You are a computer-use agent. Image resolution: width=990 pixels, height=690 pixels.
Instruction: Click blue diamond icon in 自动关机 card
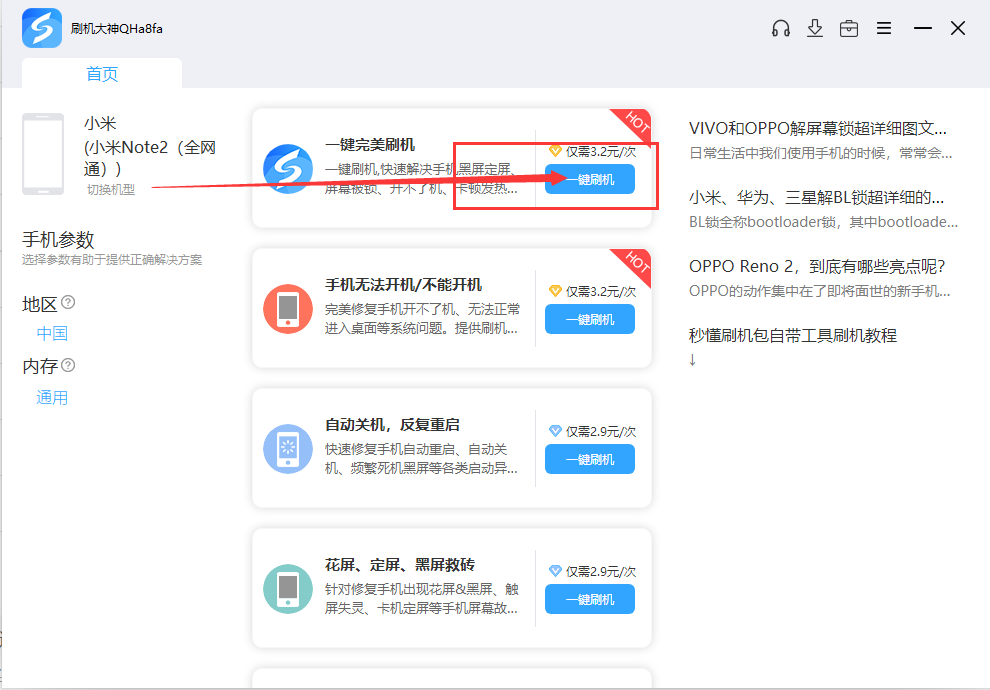(x=555, y=431)
